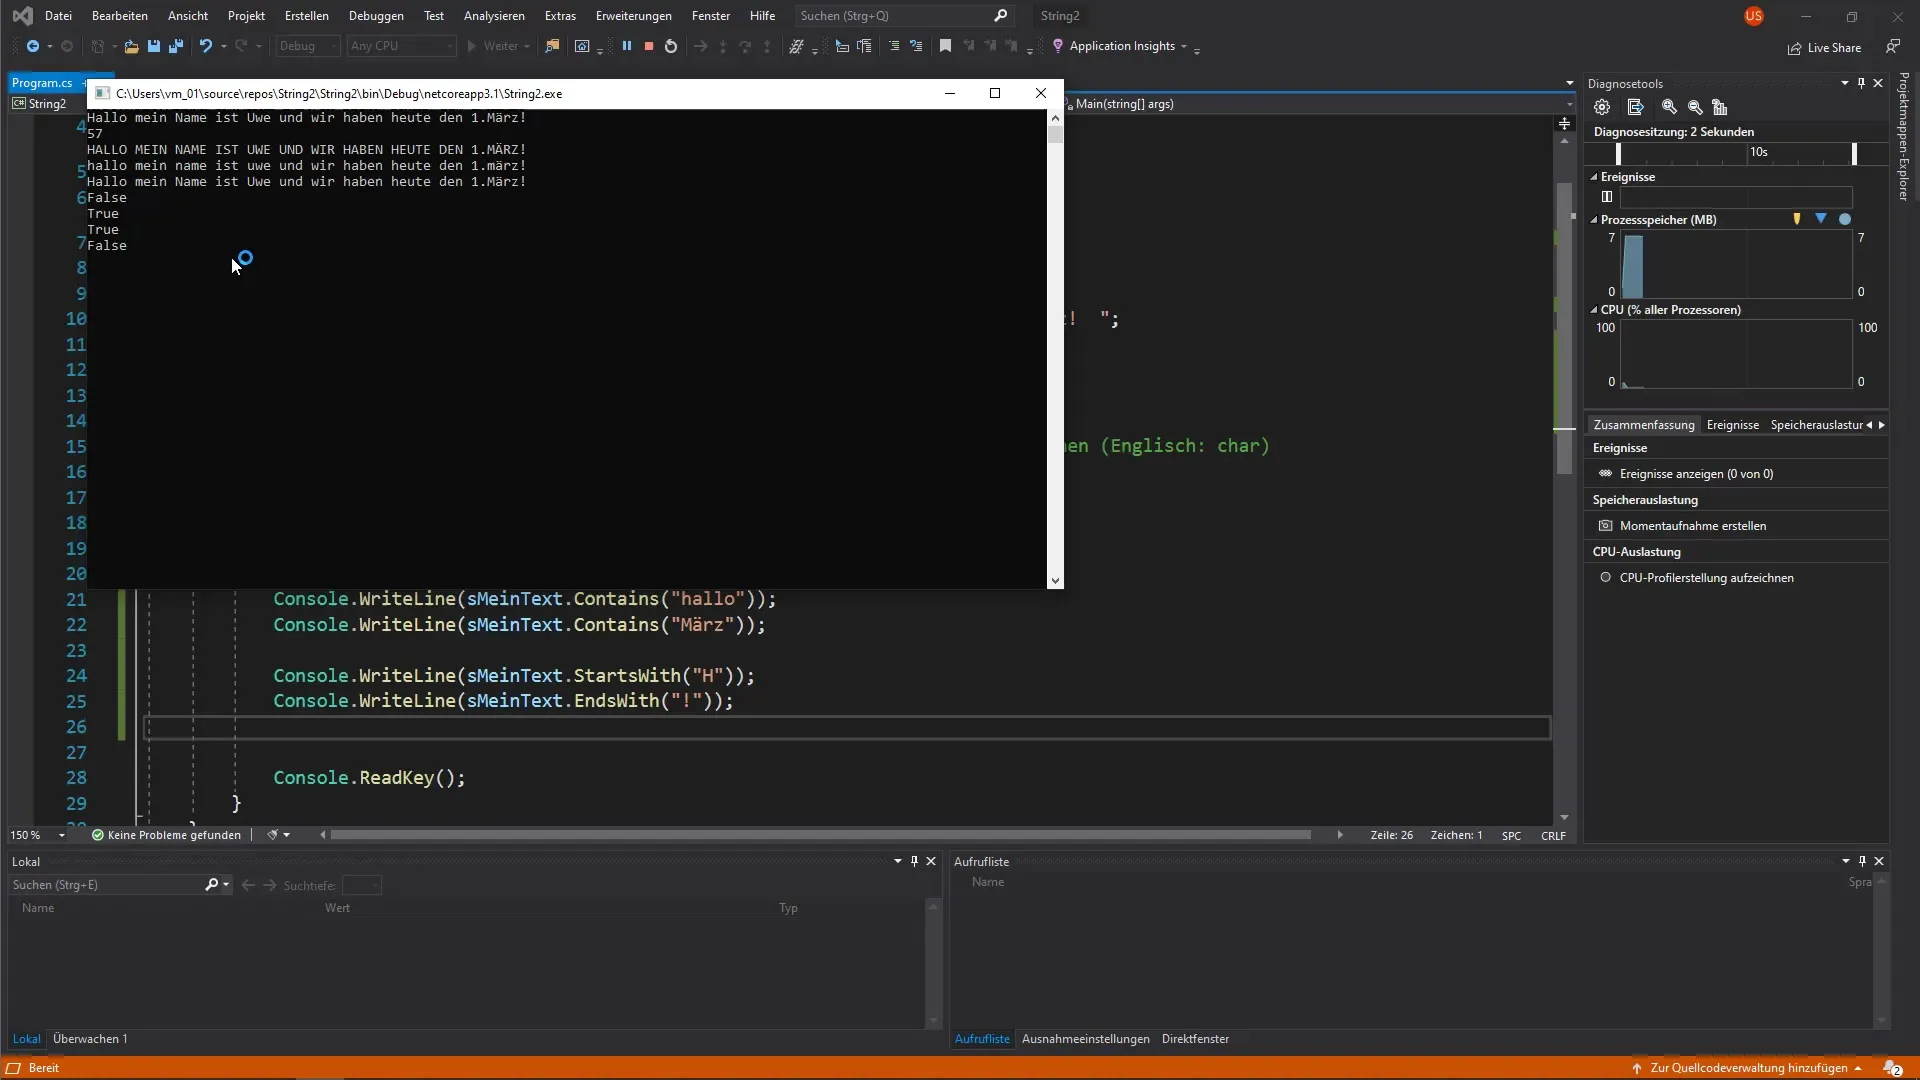
Task: Close the Lokal panel
Action: pyautogui.click(x=931, y=861)
